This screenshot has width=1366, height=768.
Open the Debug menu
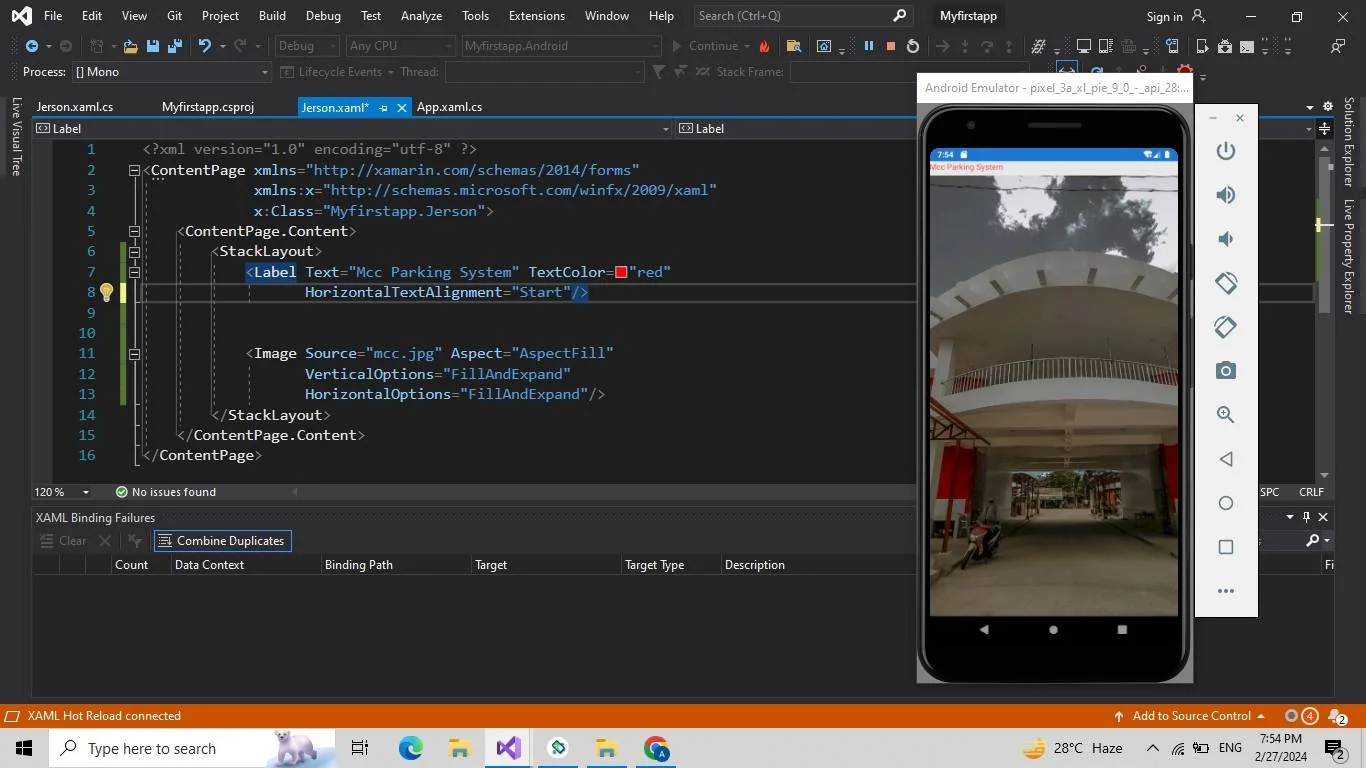[323, 16]
